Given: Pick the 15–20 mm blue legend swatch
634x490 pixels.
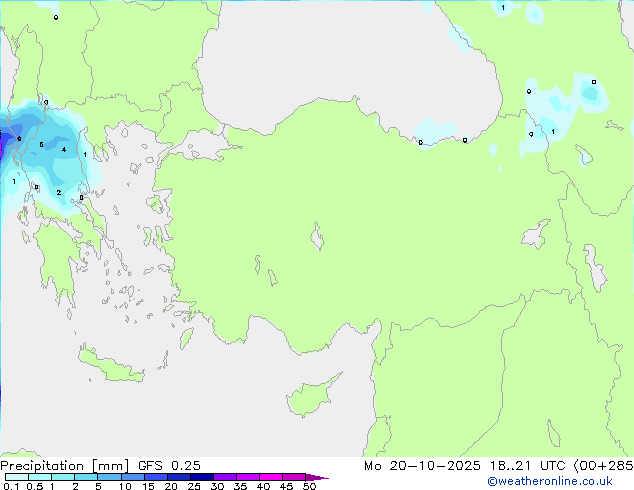Looking at the screenshot, I should (155, 477).
